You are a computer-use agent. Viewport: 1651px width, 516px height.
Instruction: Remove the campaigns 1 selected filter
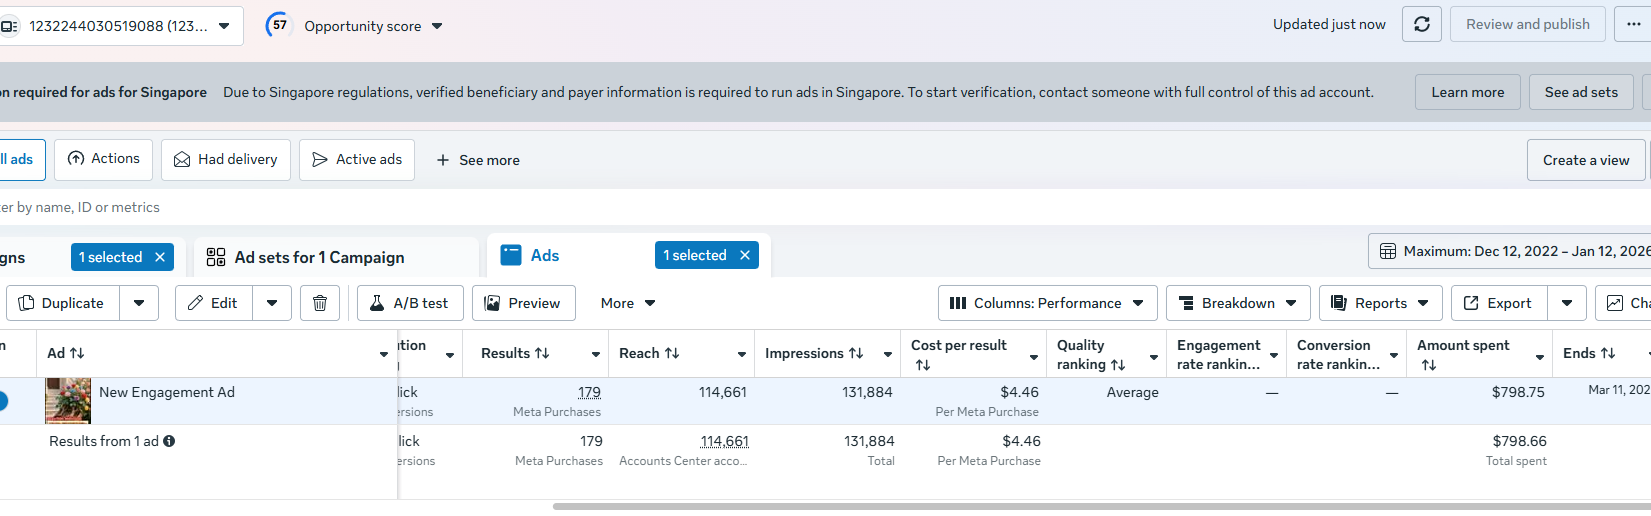(x=160, y=257)
